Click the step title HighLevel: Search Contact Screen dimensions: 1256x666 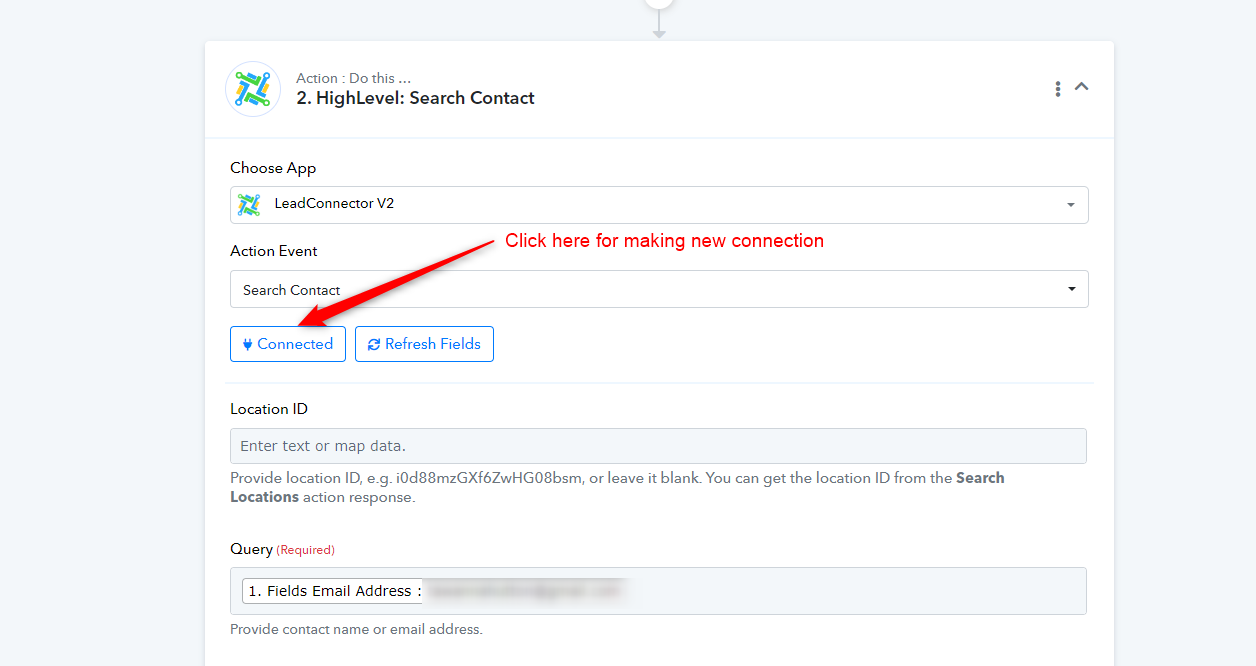pos(415,98)
